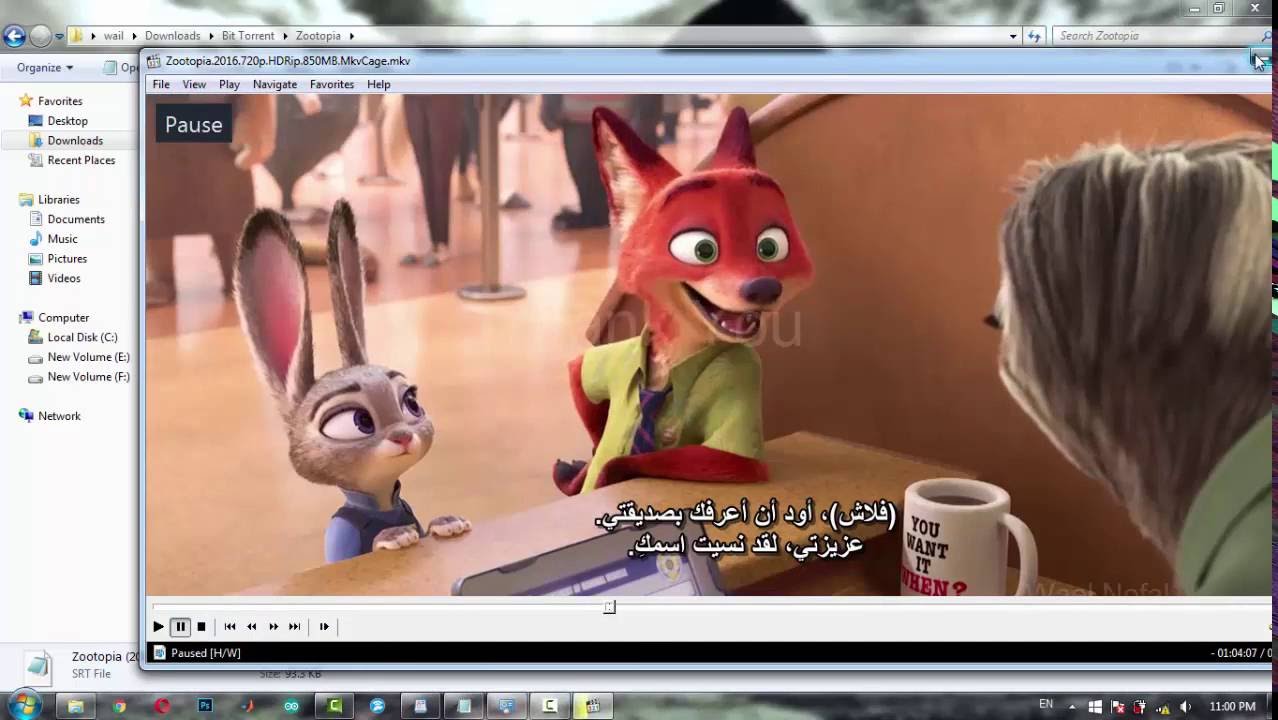Open the File menu in the player

click(161, 85)
